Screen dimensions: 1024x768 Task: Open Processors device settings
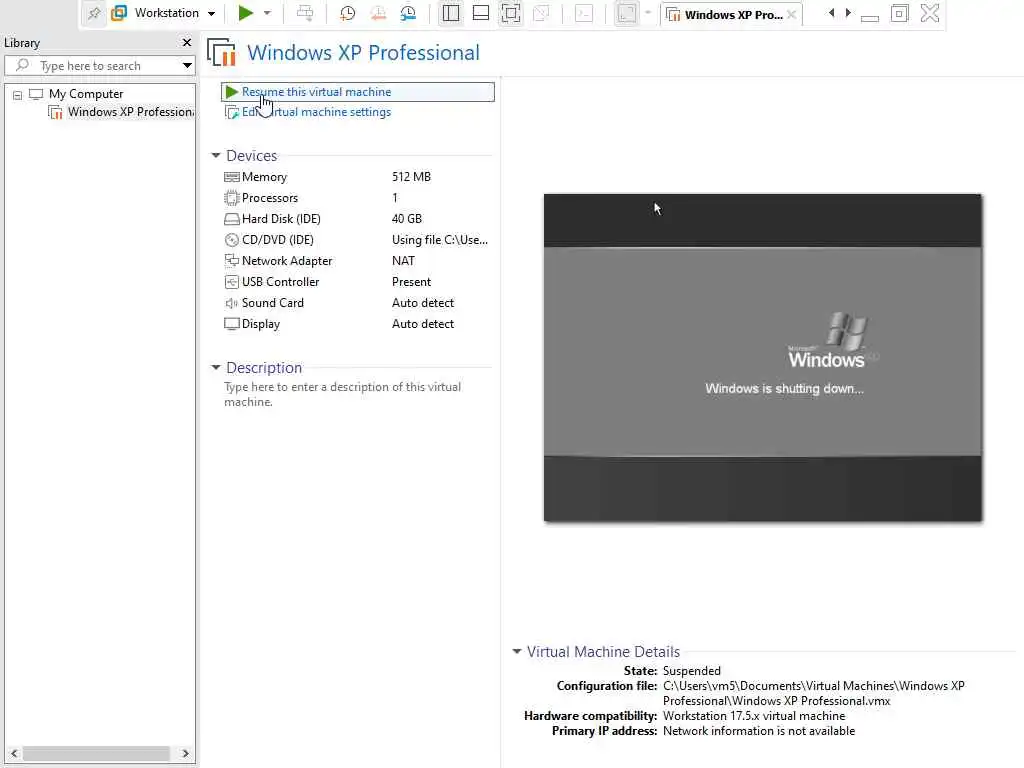click(270, 198)
